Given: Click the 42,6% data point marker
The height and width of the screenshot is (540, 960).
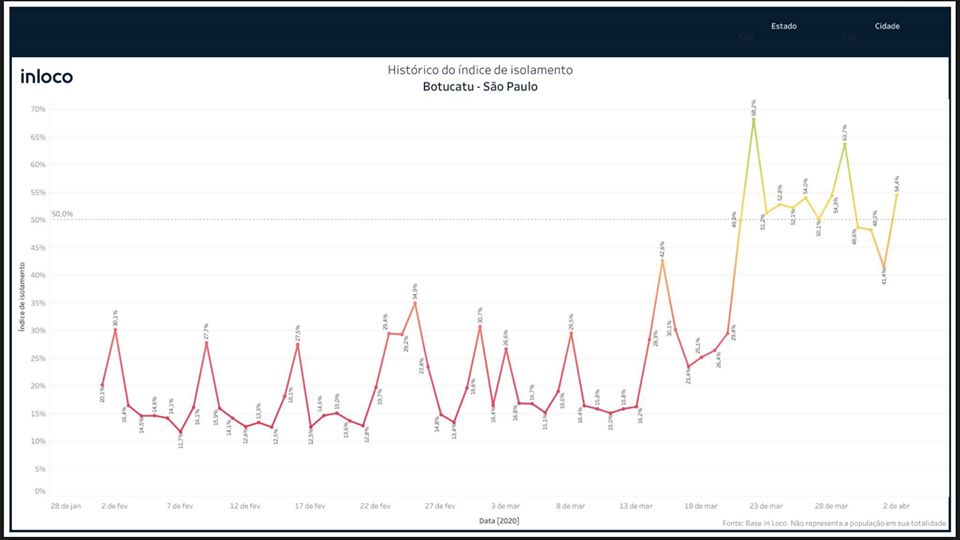Looking at the screenshot, I should coord(662,260).
